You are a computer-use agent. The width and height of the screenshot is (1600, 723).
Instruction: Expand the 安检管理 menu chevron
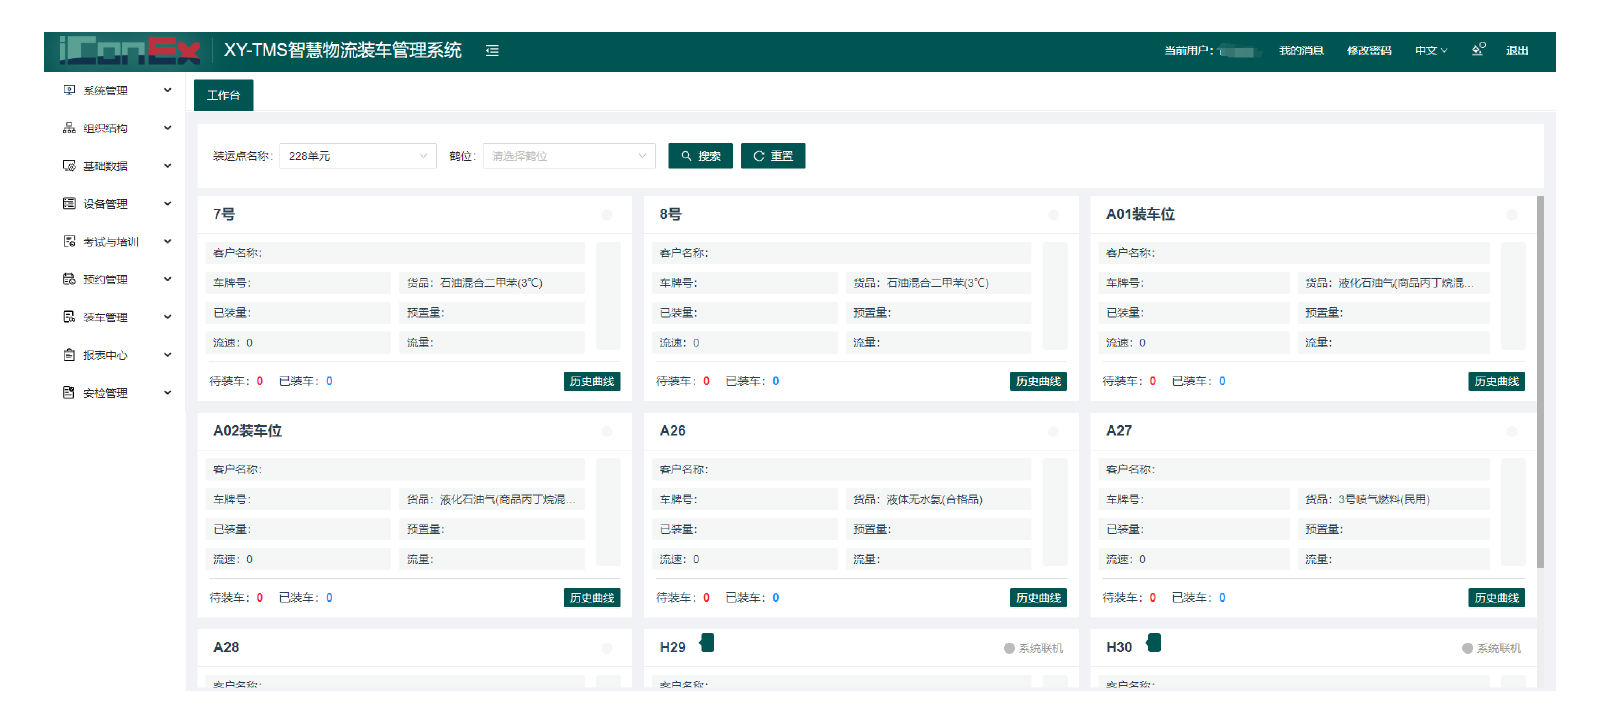point(167,393)
